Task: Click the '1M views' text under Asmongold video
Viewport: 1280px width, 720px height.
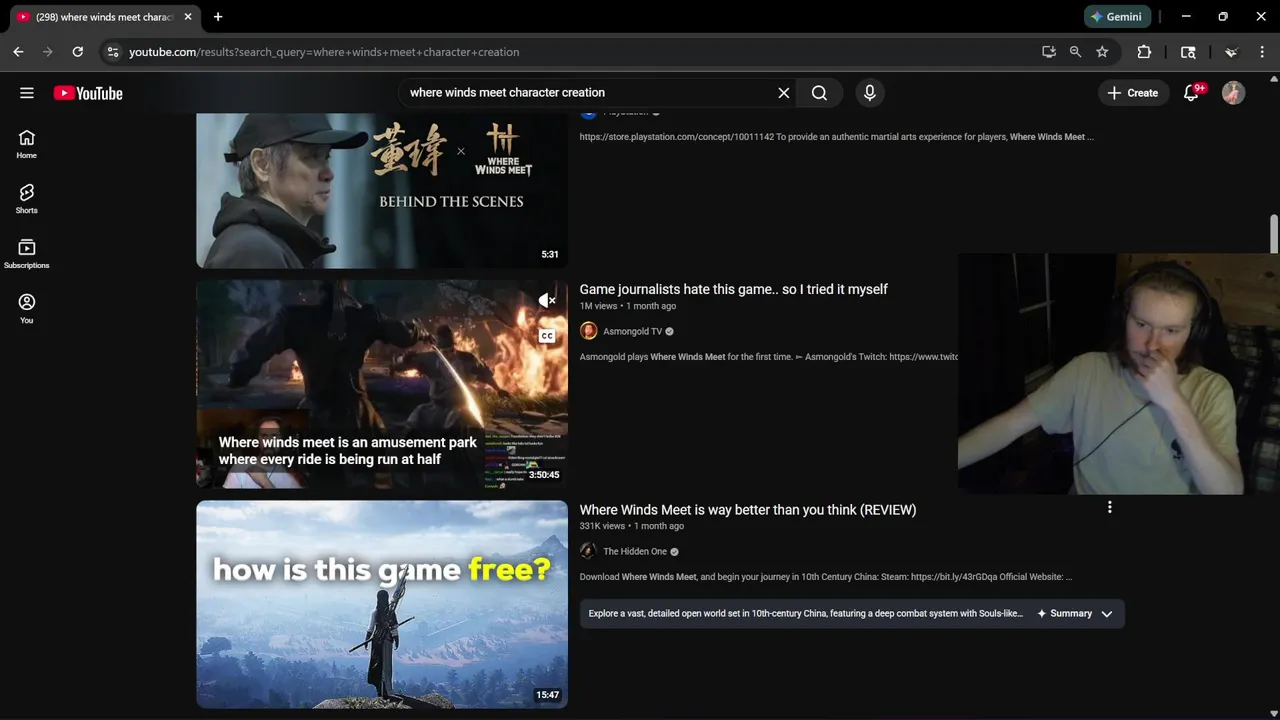Action: point(598,306)
